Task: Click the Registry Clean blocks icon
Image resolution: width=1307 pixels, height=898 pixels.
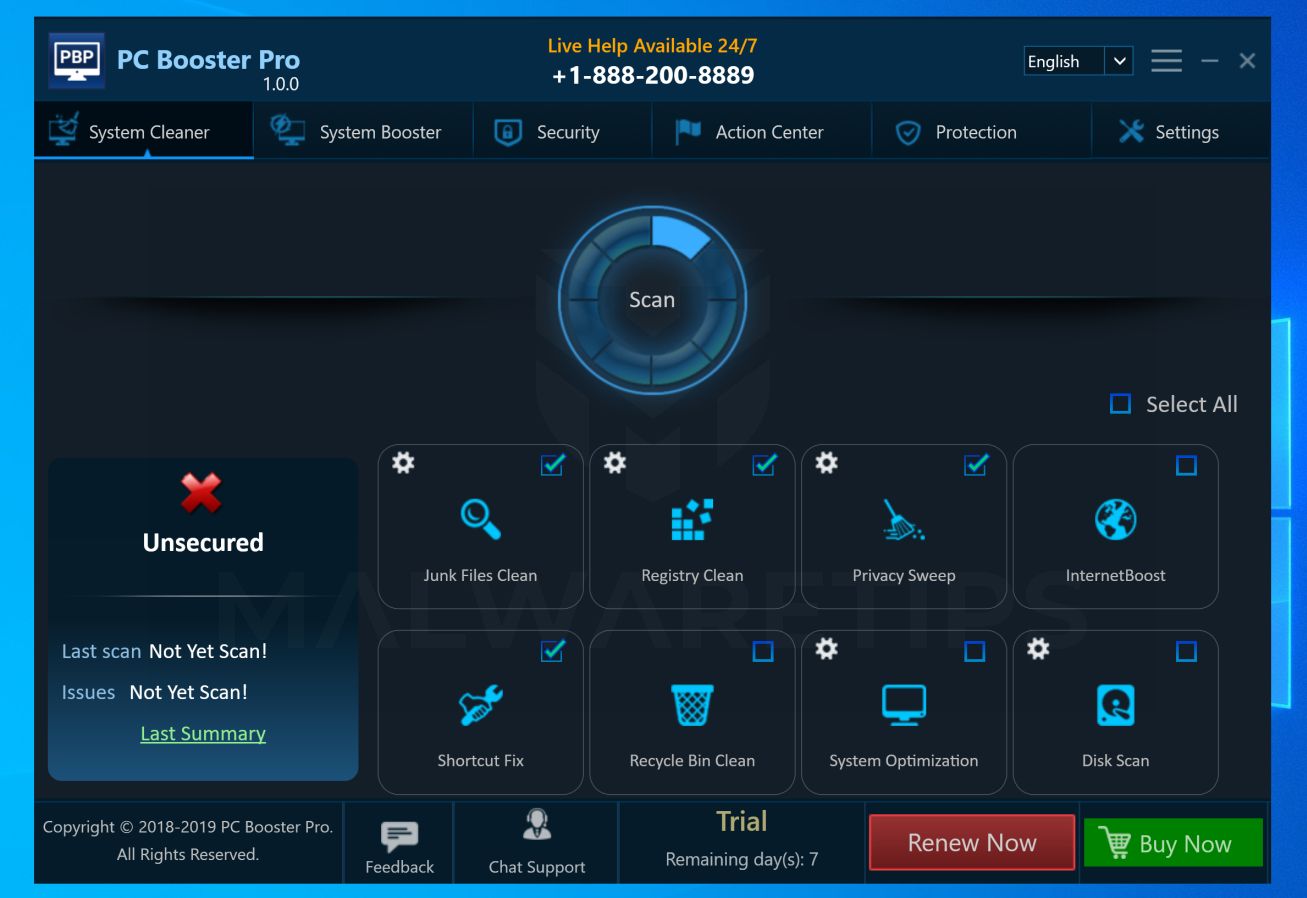Action: coord(692,520)
